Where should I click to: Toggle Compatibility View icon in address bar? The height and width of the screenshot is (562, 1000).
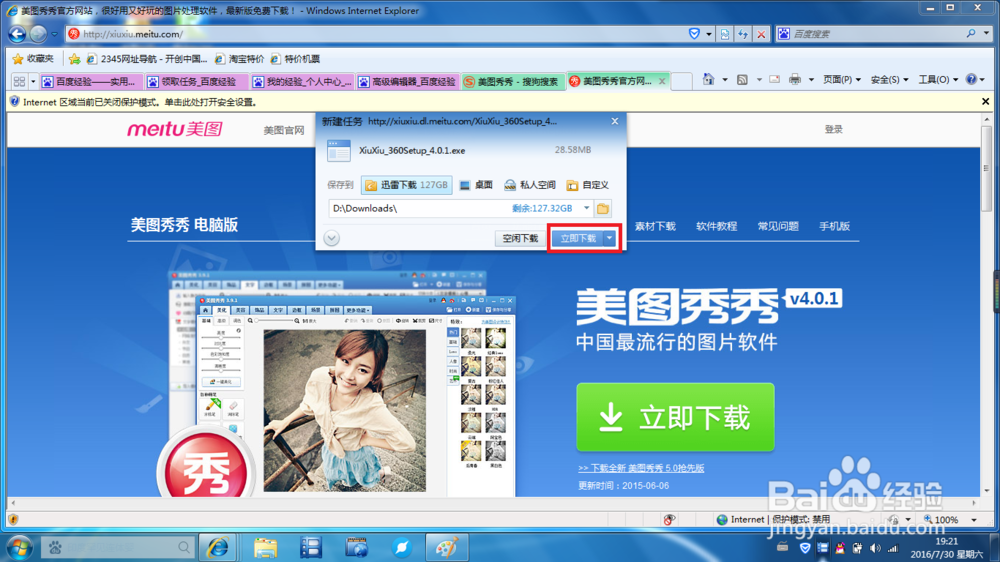coord(725,34)
